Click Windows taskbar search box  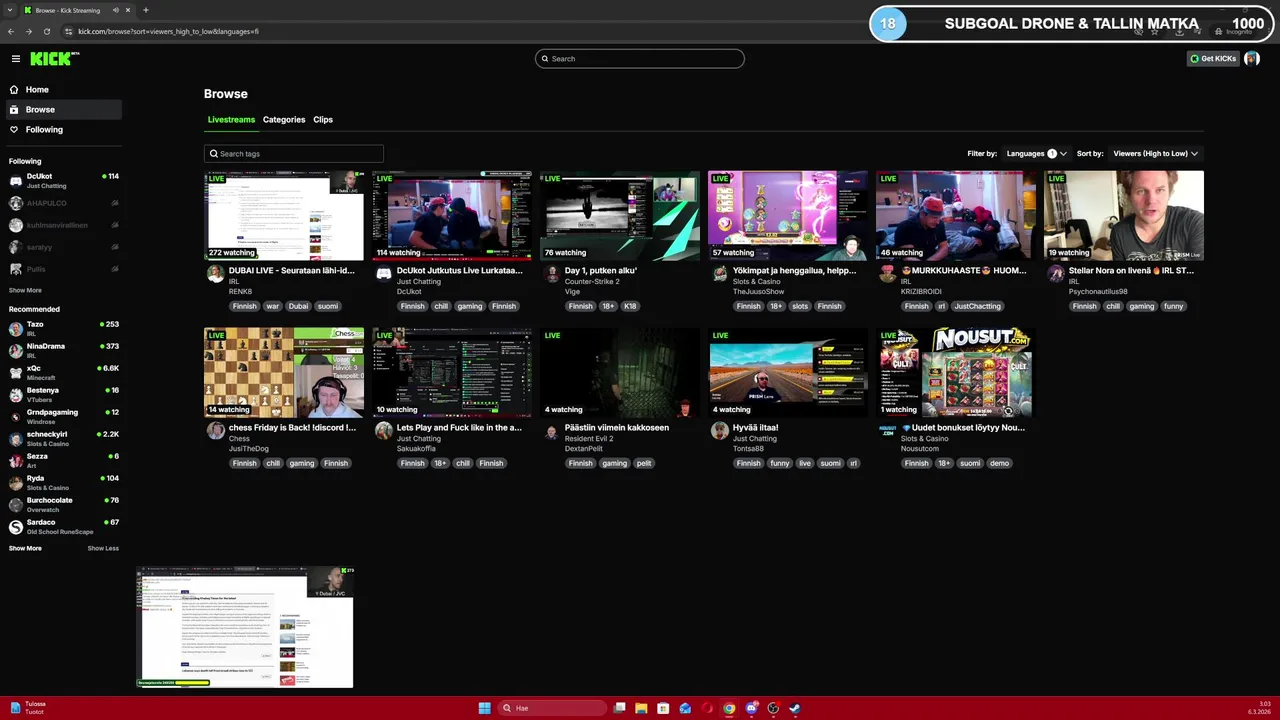pyautogui.click(x=552, y=708)
